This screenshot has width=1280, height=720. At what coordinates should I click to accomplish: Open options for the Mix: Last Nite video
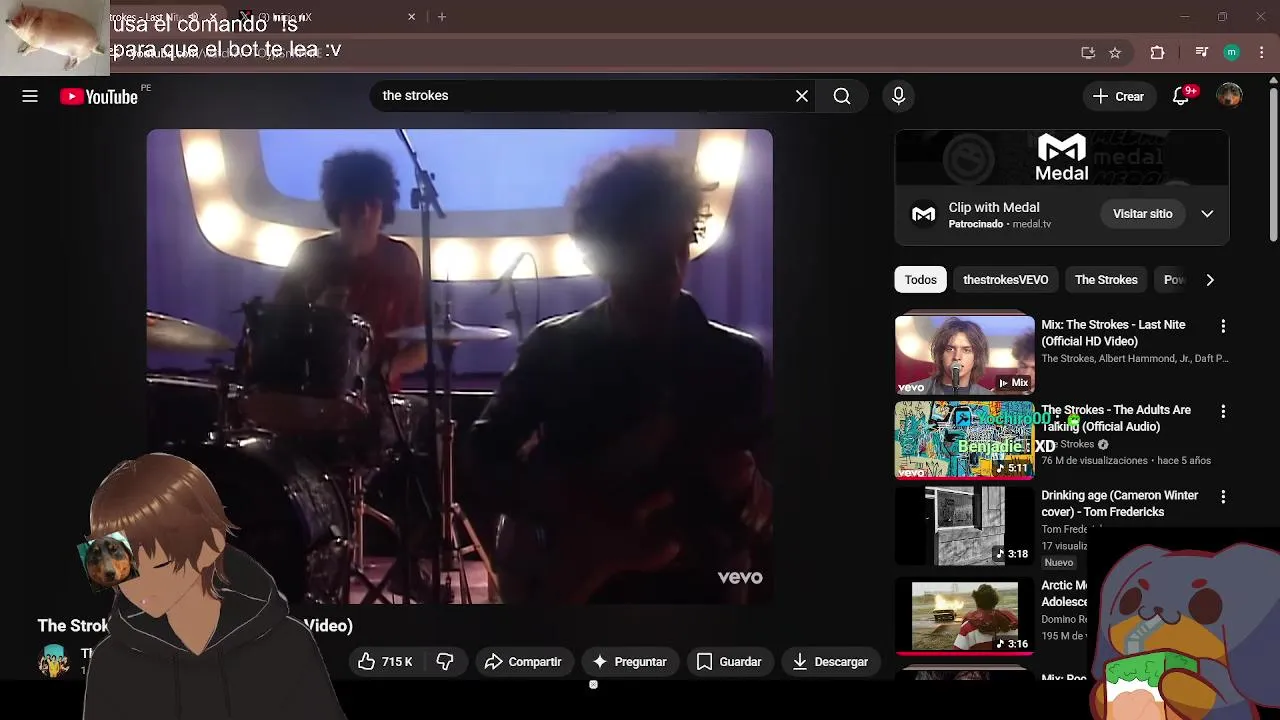(1223, 327)
